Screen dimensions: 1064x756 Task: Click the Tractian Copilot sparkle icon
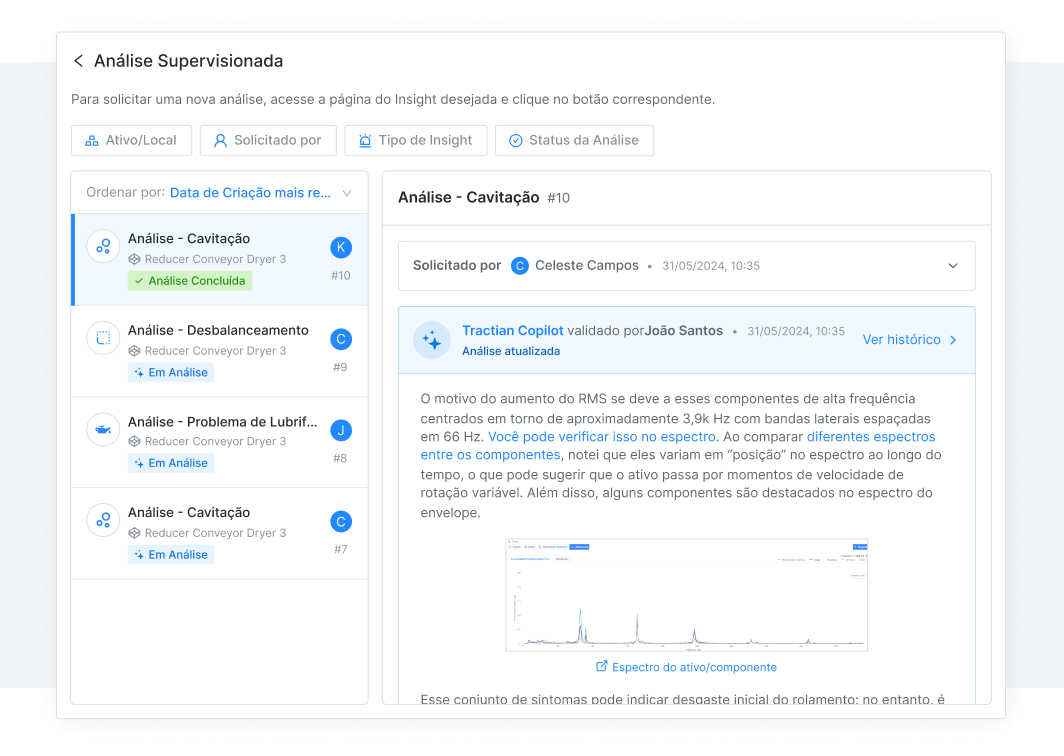pos(432,340)
